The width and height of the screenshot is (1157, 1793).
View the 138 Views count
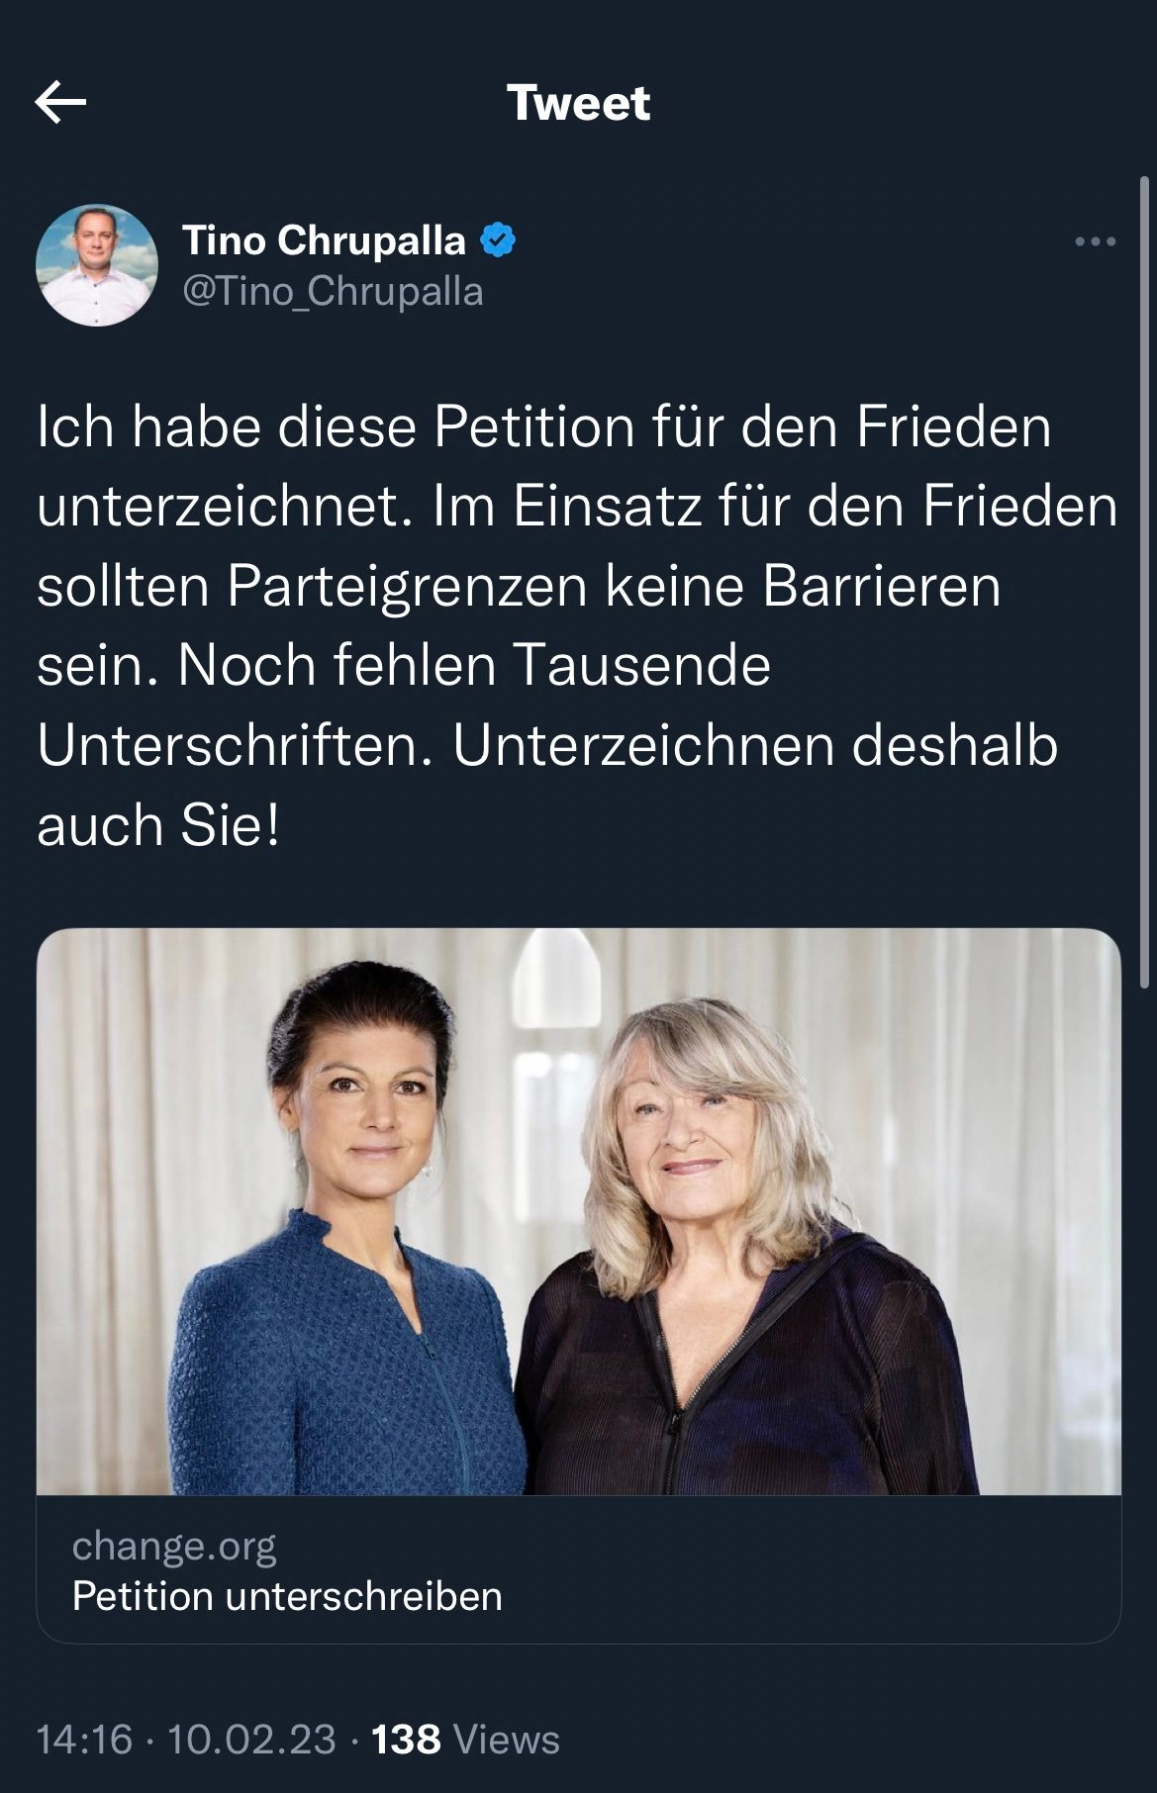(x=465, y=1739)
